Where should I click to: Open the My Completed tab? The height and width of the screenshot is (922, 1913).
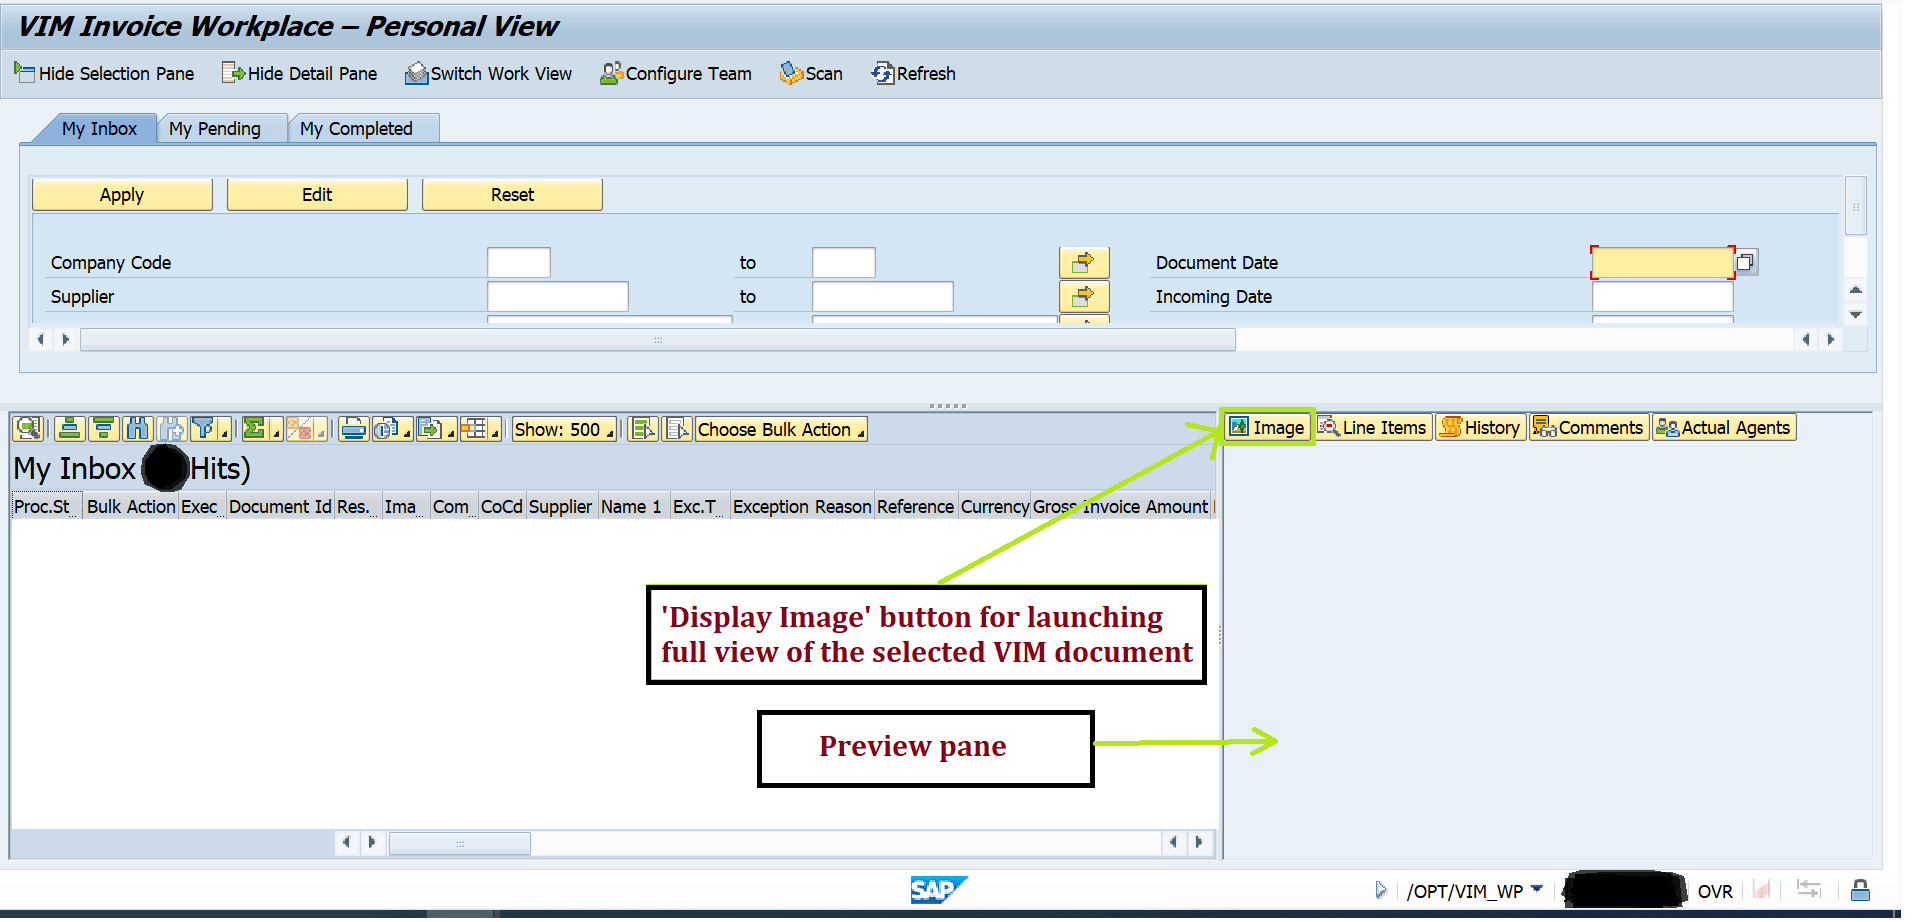click(x=355, y=128)
